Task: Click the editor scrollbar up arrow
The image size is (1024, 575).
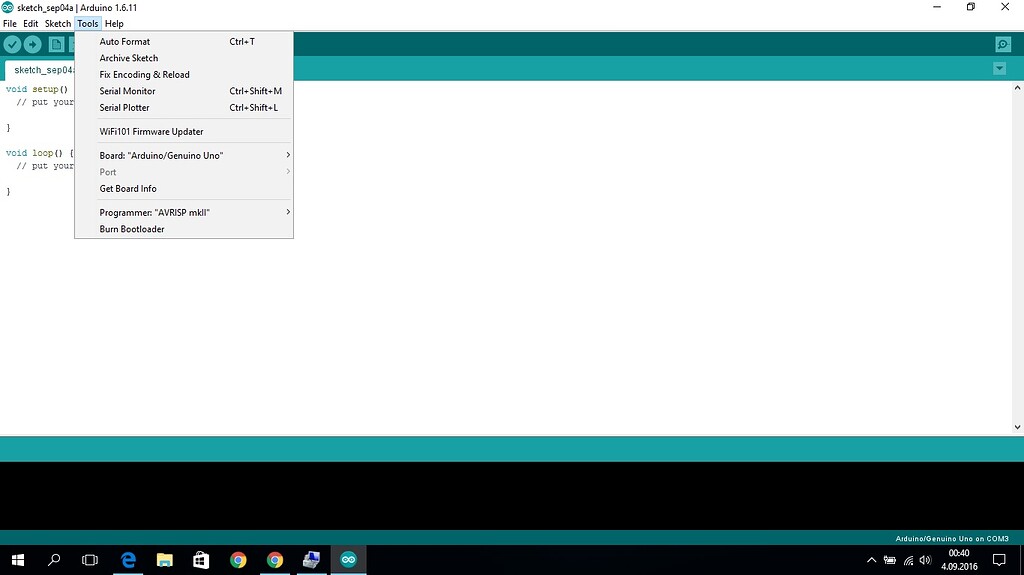Action: (1017, 88)
